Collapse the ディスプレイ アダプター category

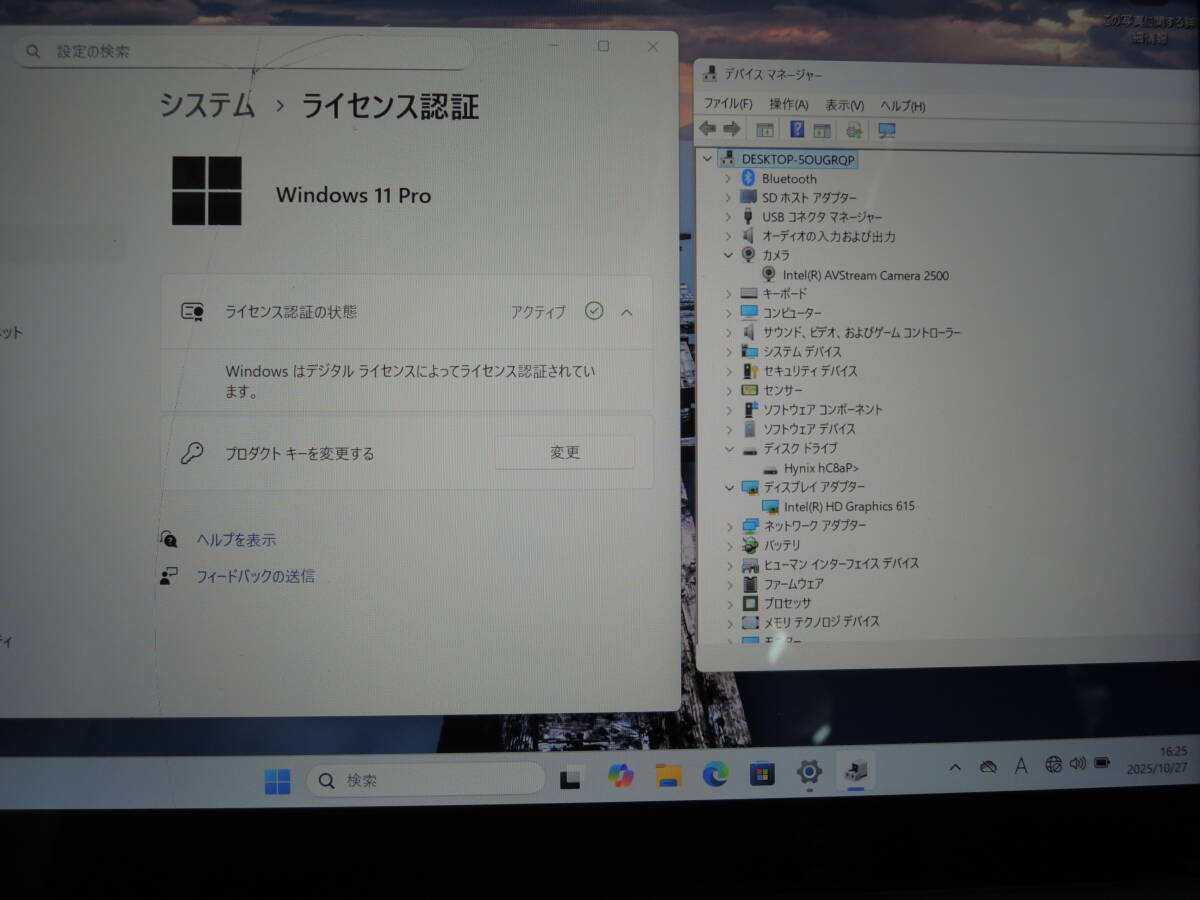pyautogui.click(x=728, y=487)
